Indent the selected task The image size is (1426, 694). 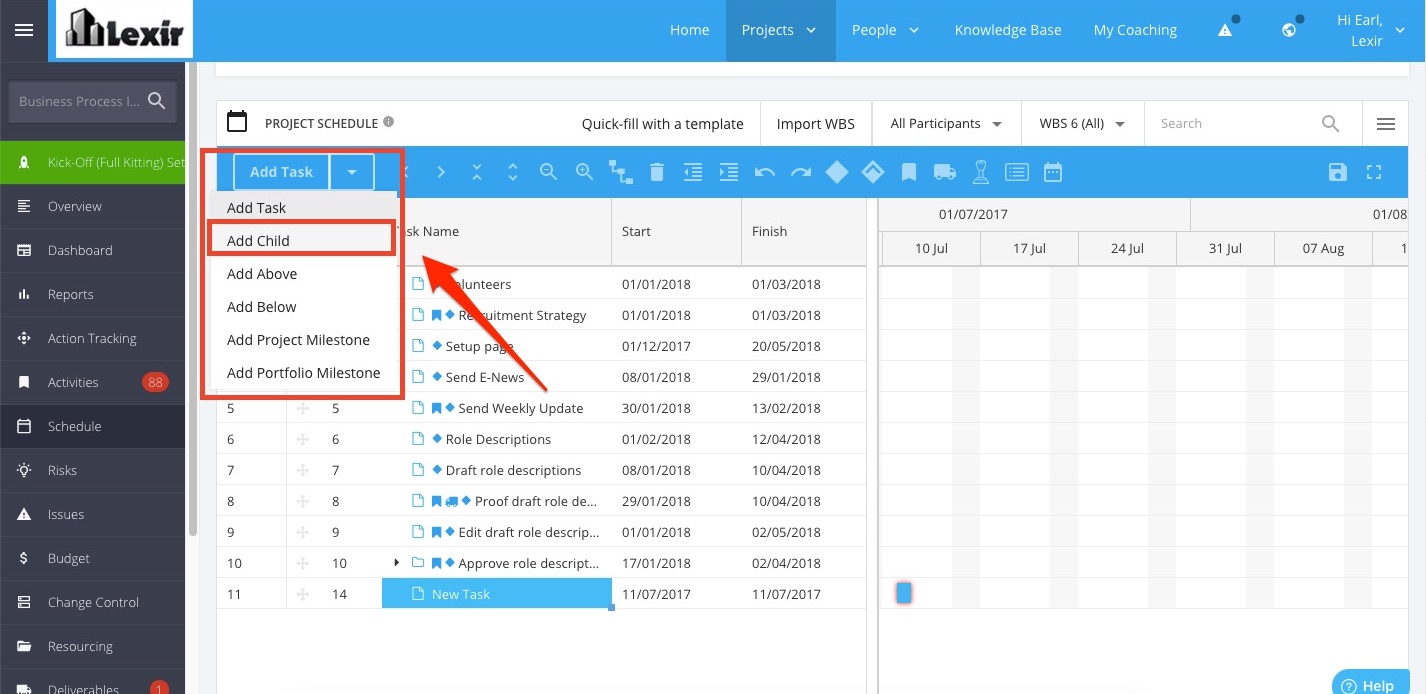click(x=729, y=172)
